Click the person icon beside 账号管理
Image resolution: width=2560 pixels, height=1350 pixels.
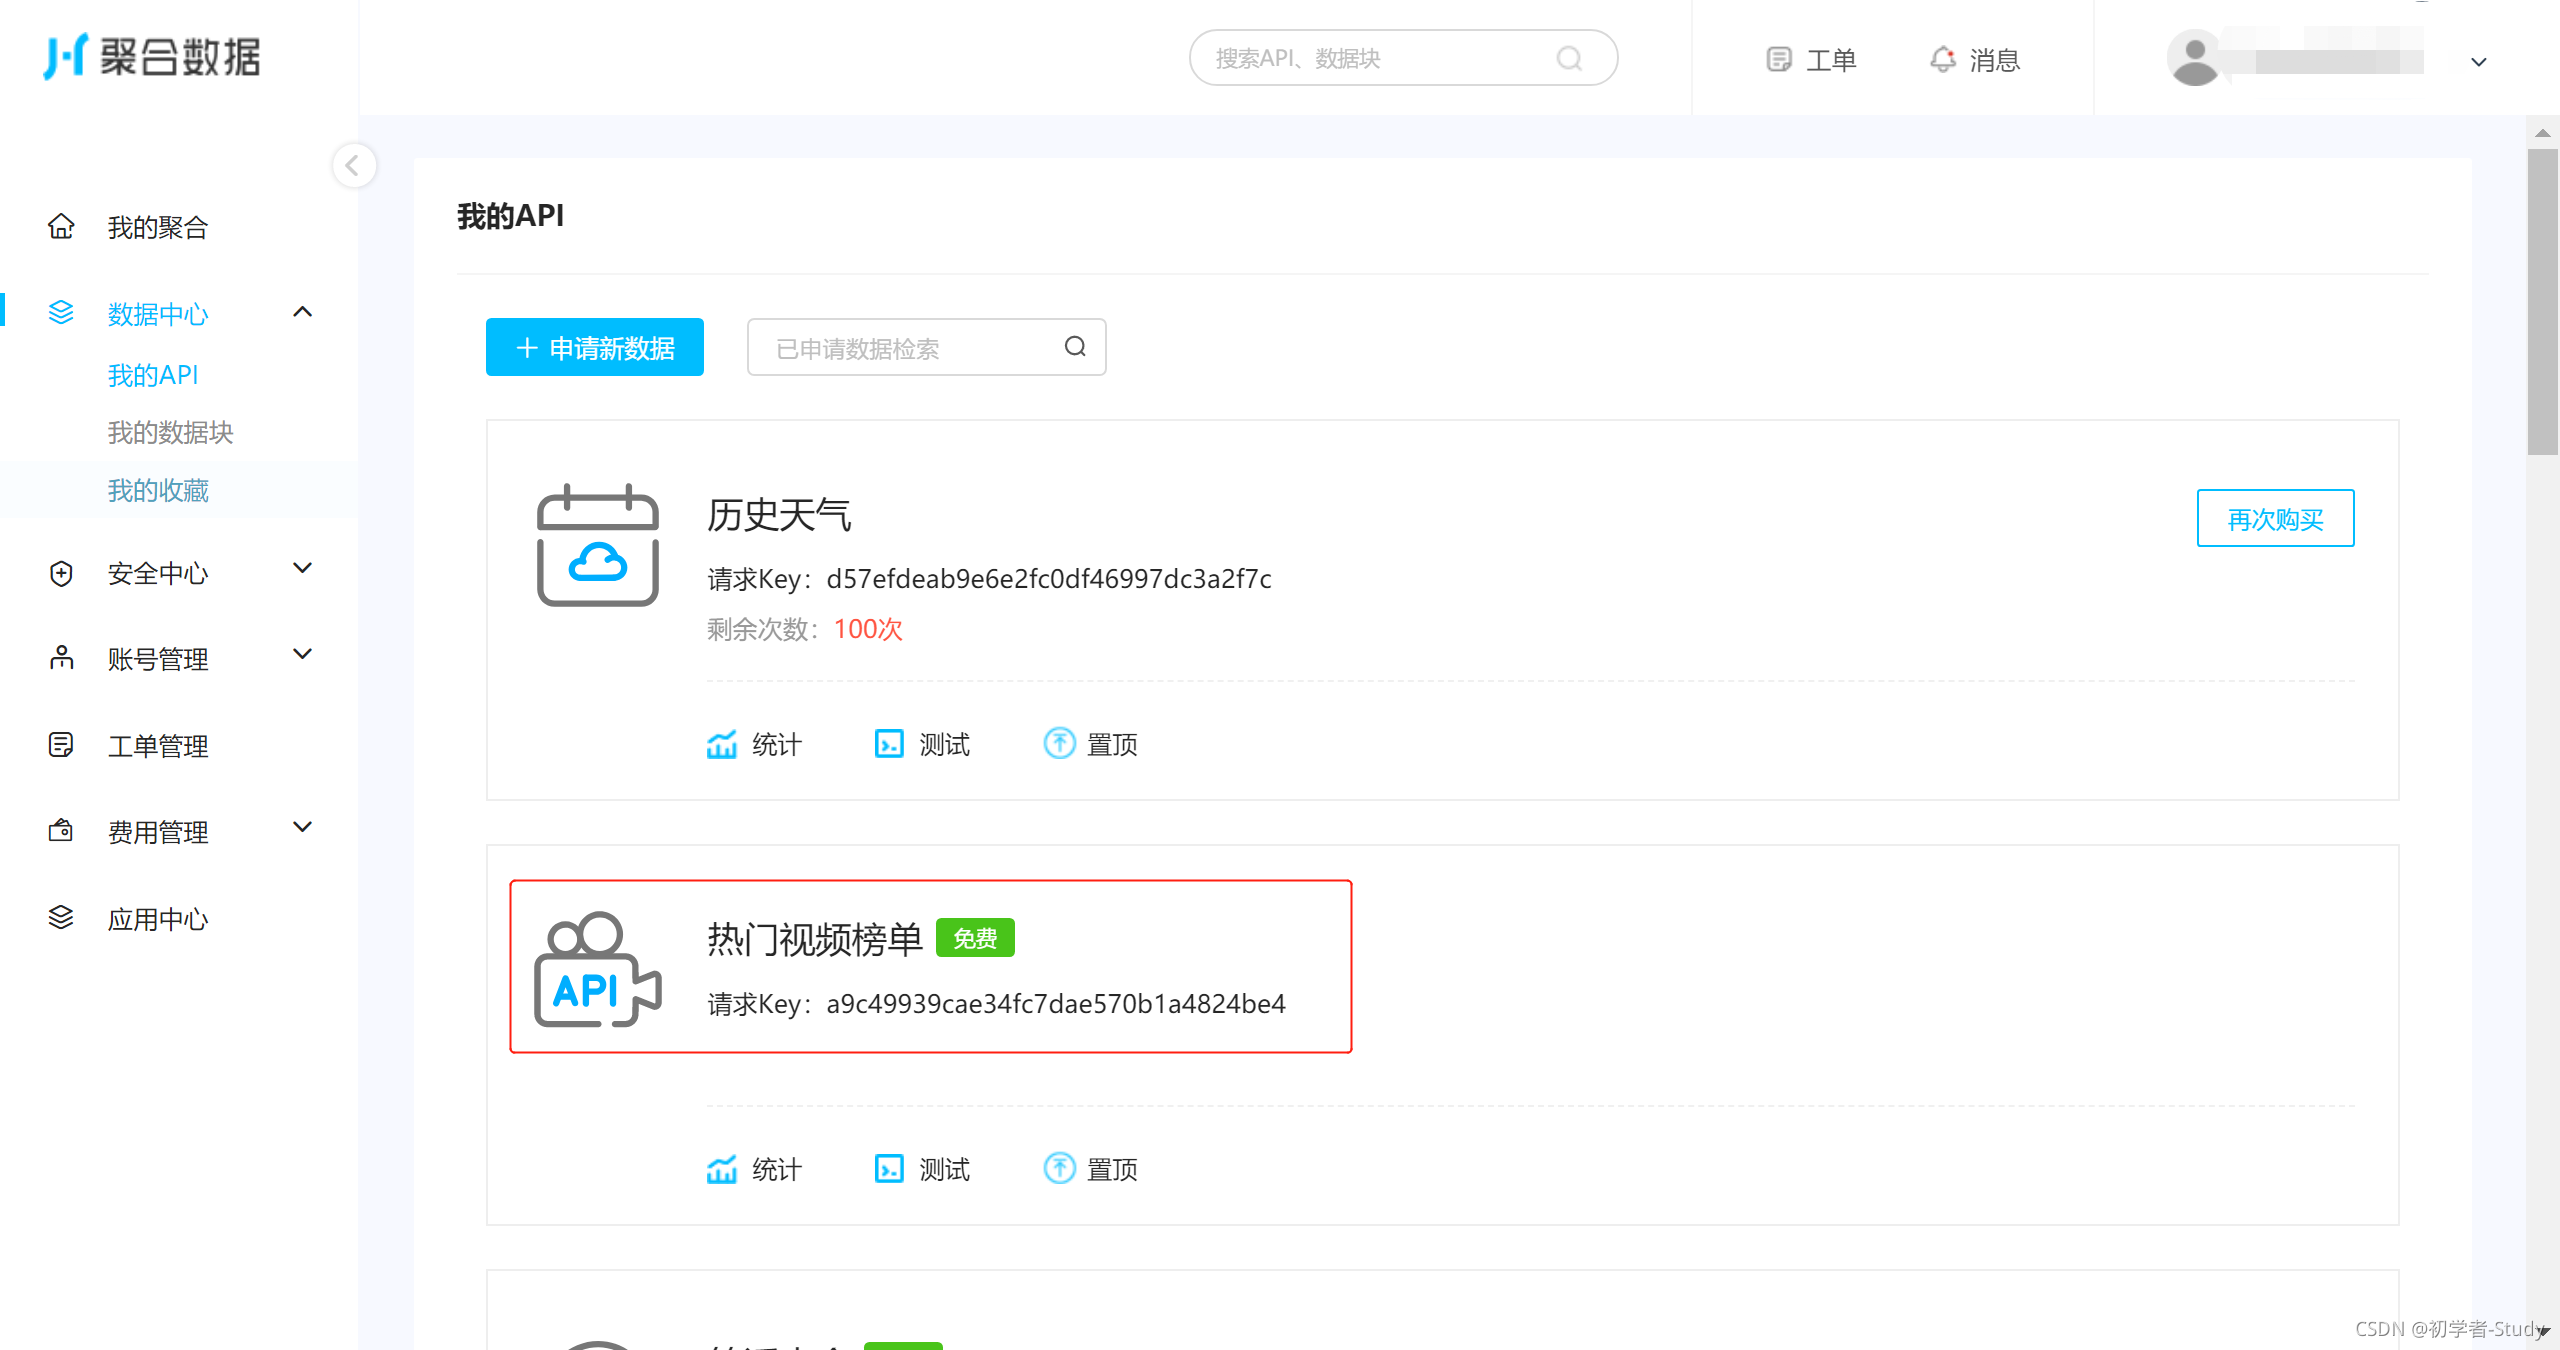pos(61,659)
